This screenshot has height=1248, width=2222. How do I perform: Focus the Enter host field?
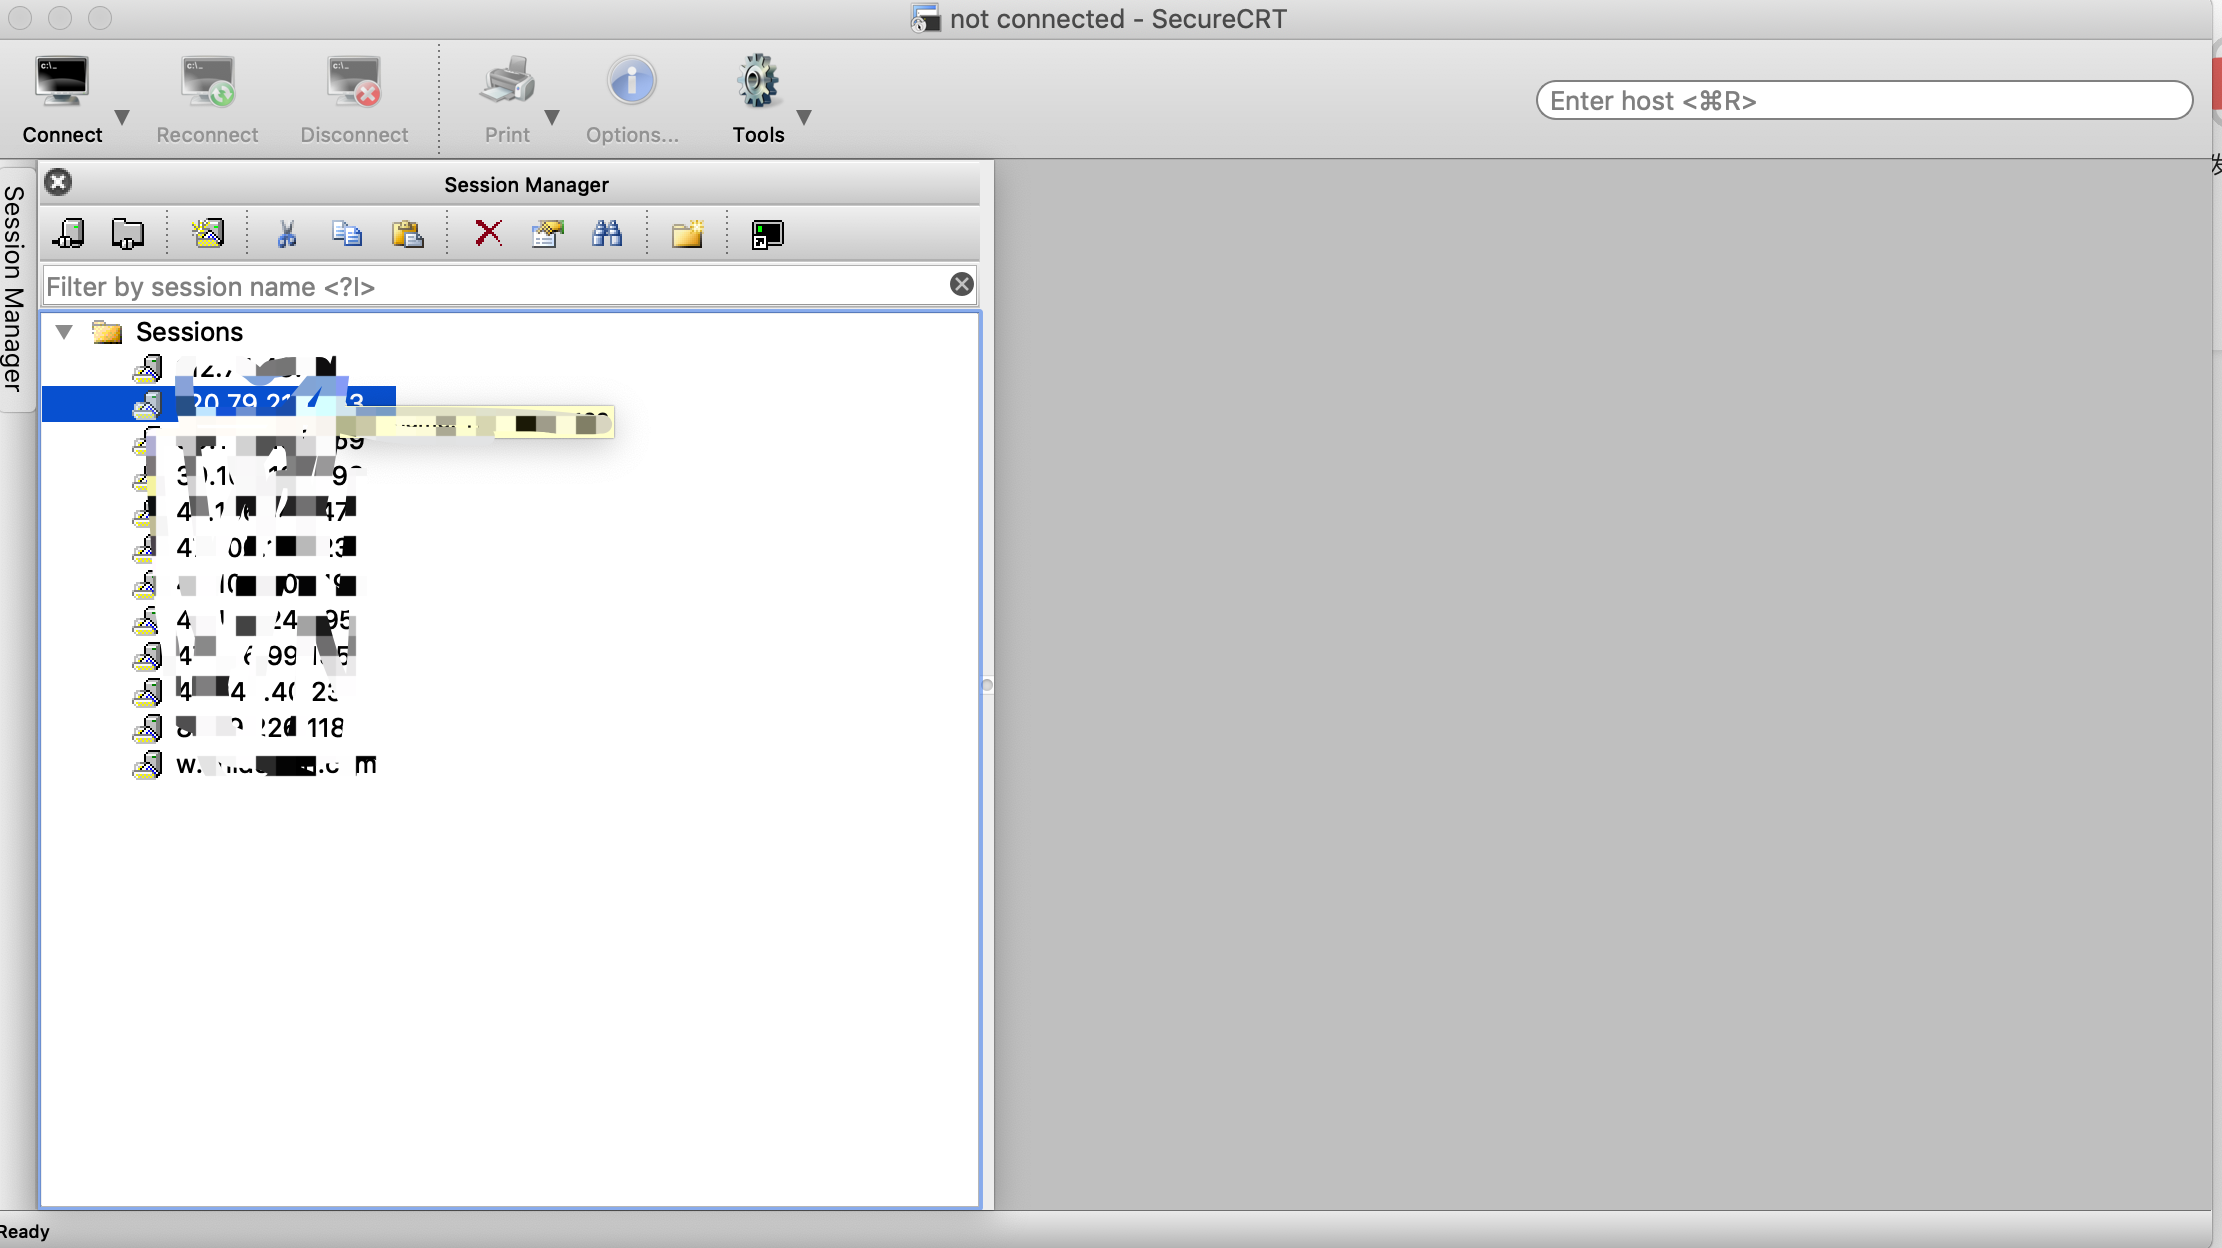point(1864,101)
